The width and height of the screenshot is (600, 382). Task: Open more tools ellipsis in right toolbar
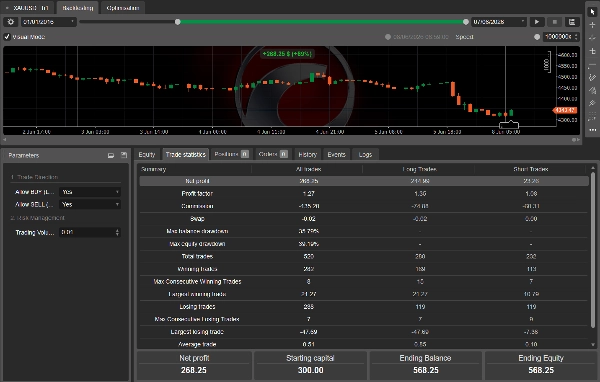[x=592, y=130]
